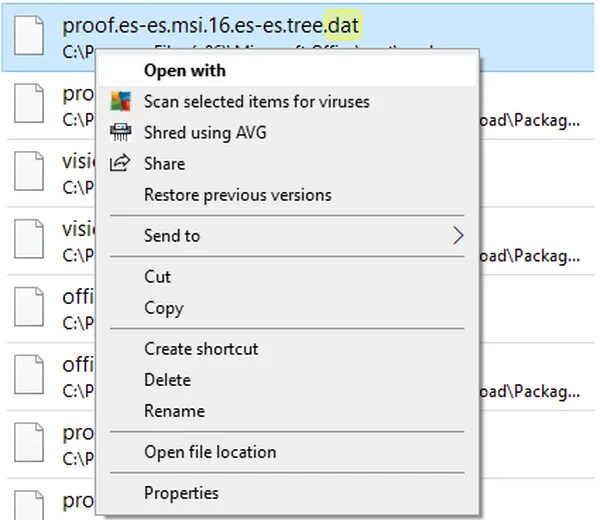Choose Shred using AVG

[205, 132]
